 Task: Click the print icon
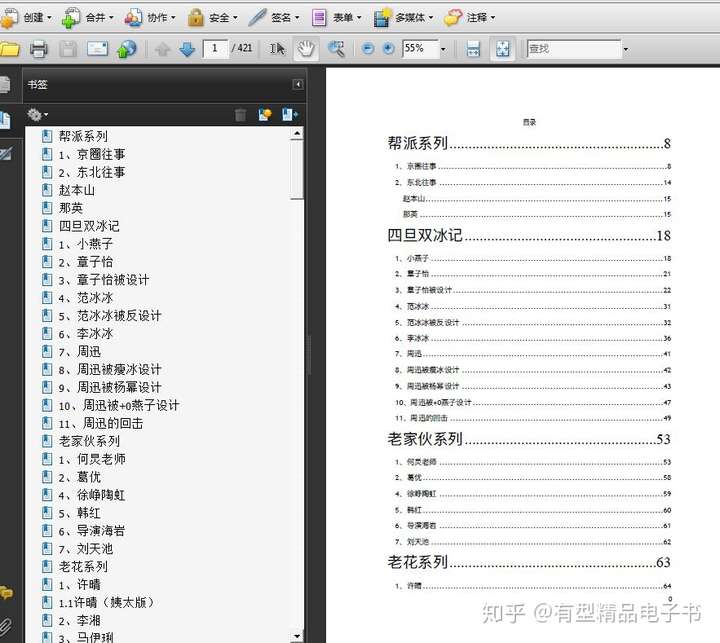39,48
